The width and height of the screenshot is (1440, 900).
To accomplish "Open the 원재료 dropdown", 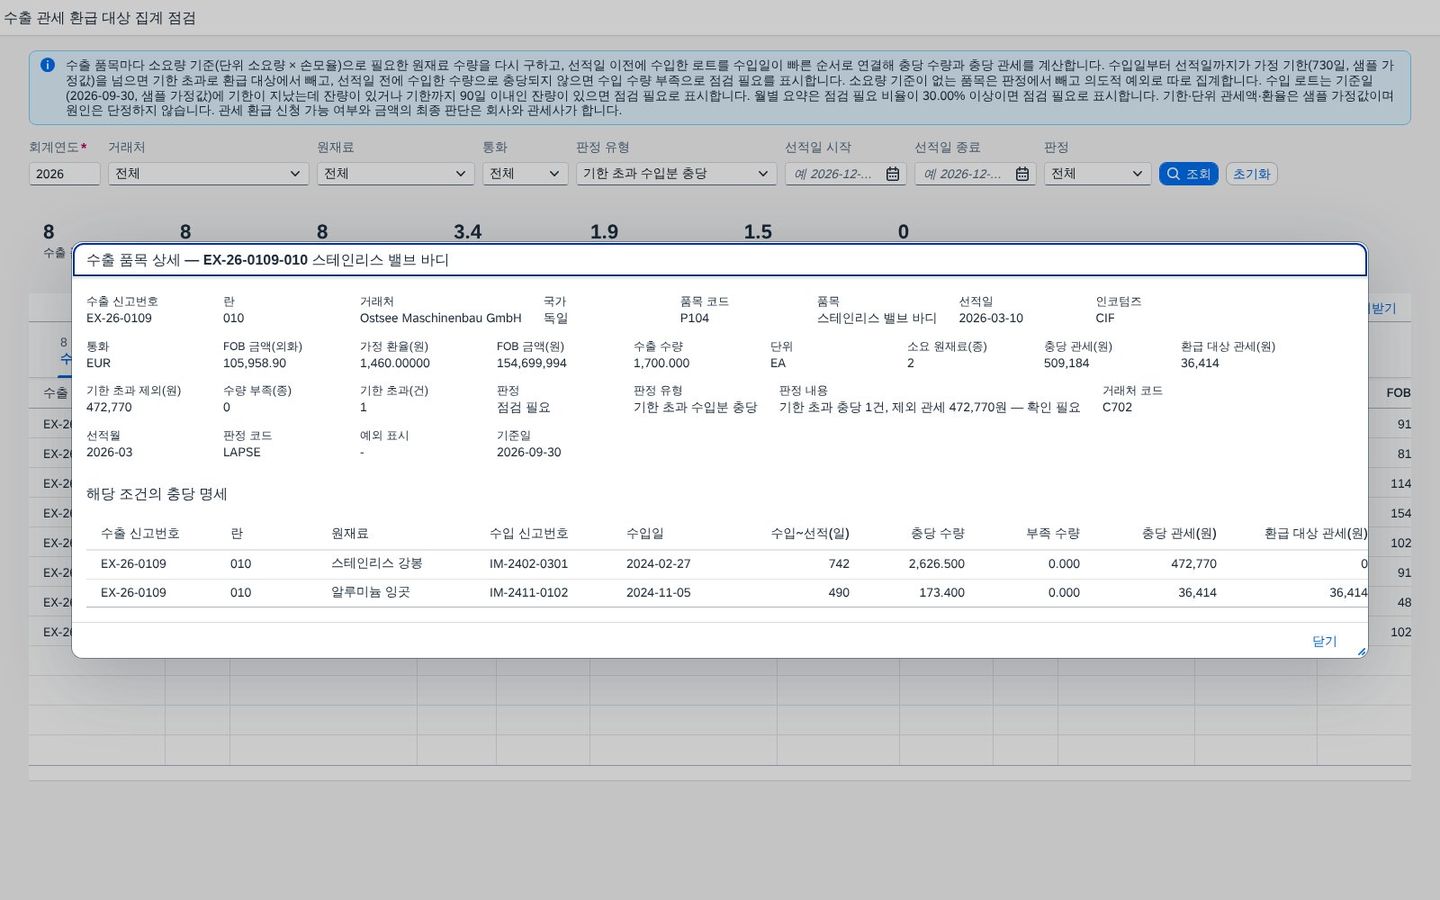I will [396, 174].
